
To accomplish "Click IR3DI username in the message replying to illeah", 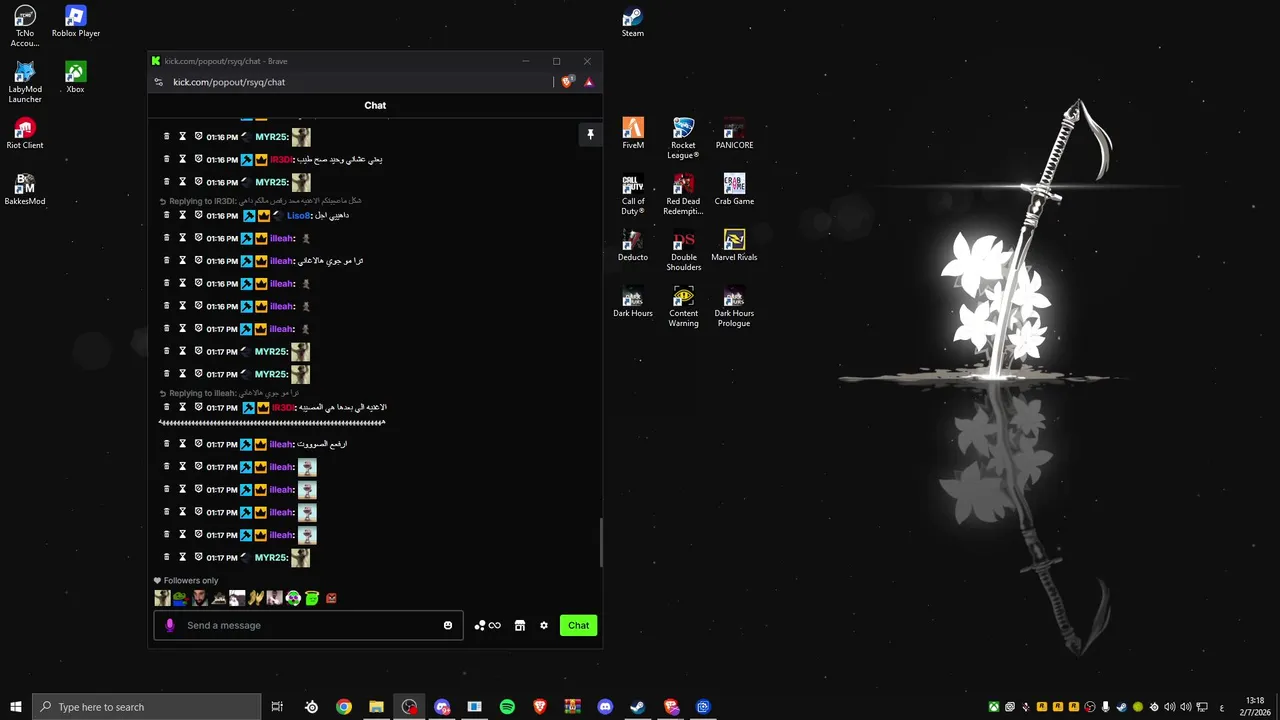I will tap(283, 408).
